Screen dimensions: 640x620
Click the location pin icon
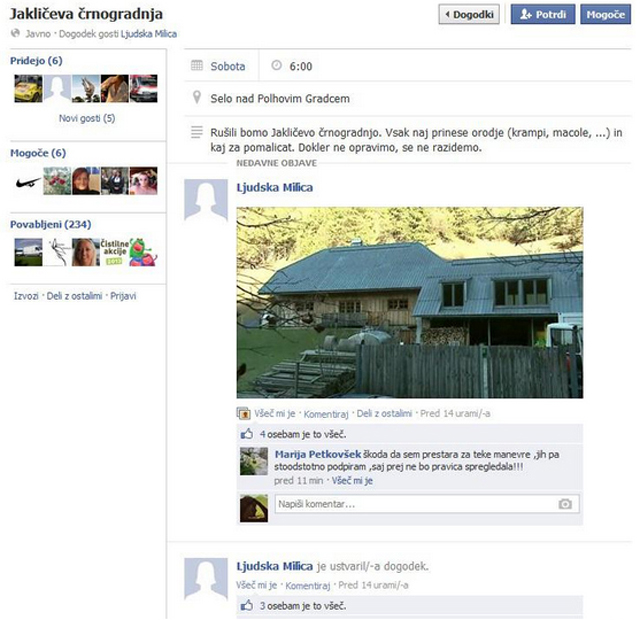click(197, 98)
